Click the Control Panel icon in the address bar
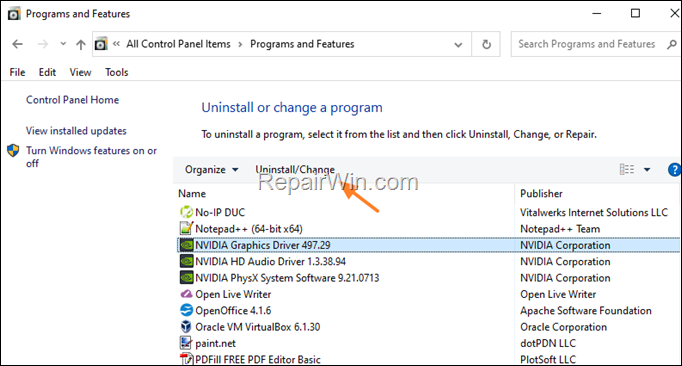The height and width of the screenshot is (366, 682). 101,44
